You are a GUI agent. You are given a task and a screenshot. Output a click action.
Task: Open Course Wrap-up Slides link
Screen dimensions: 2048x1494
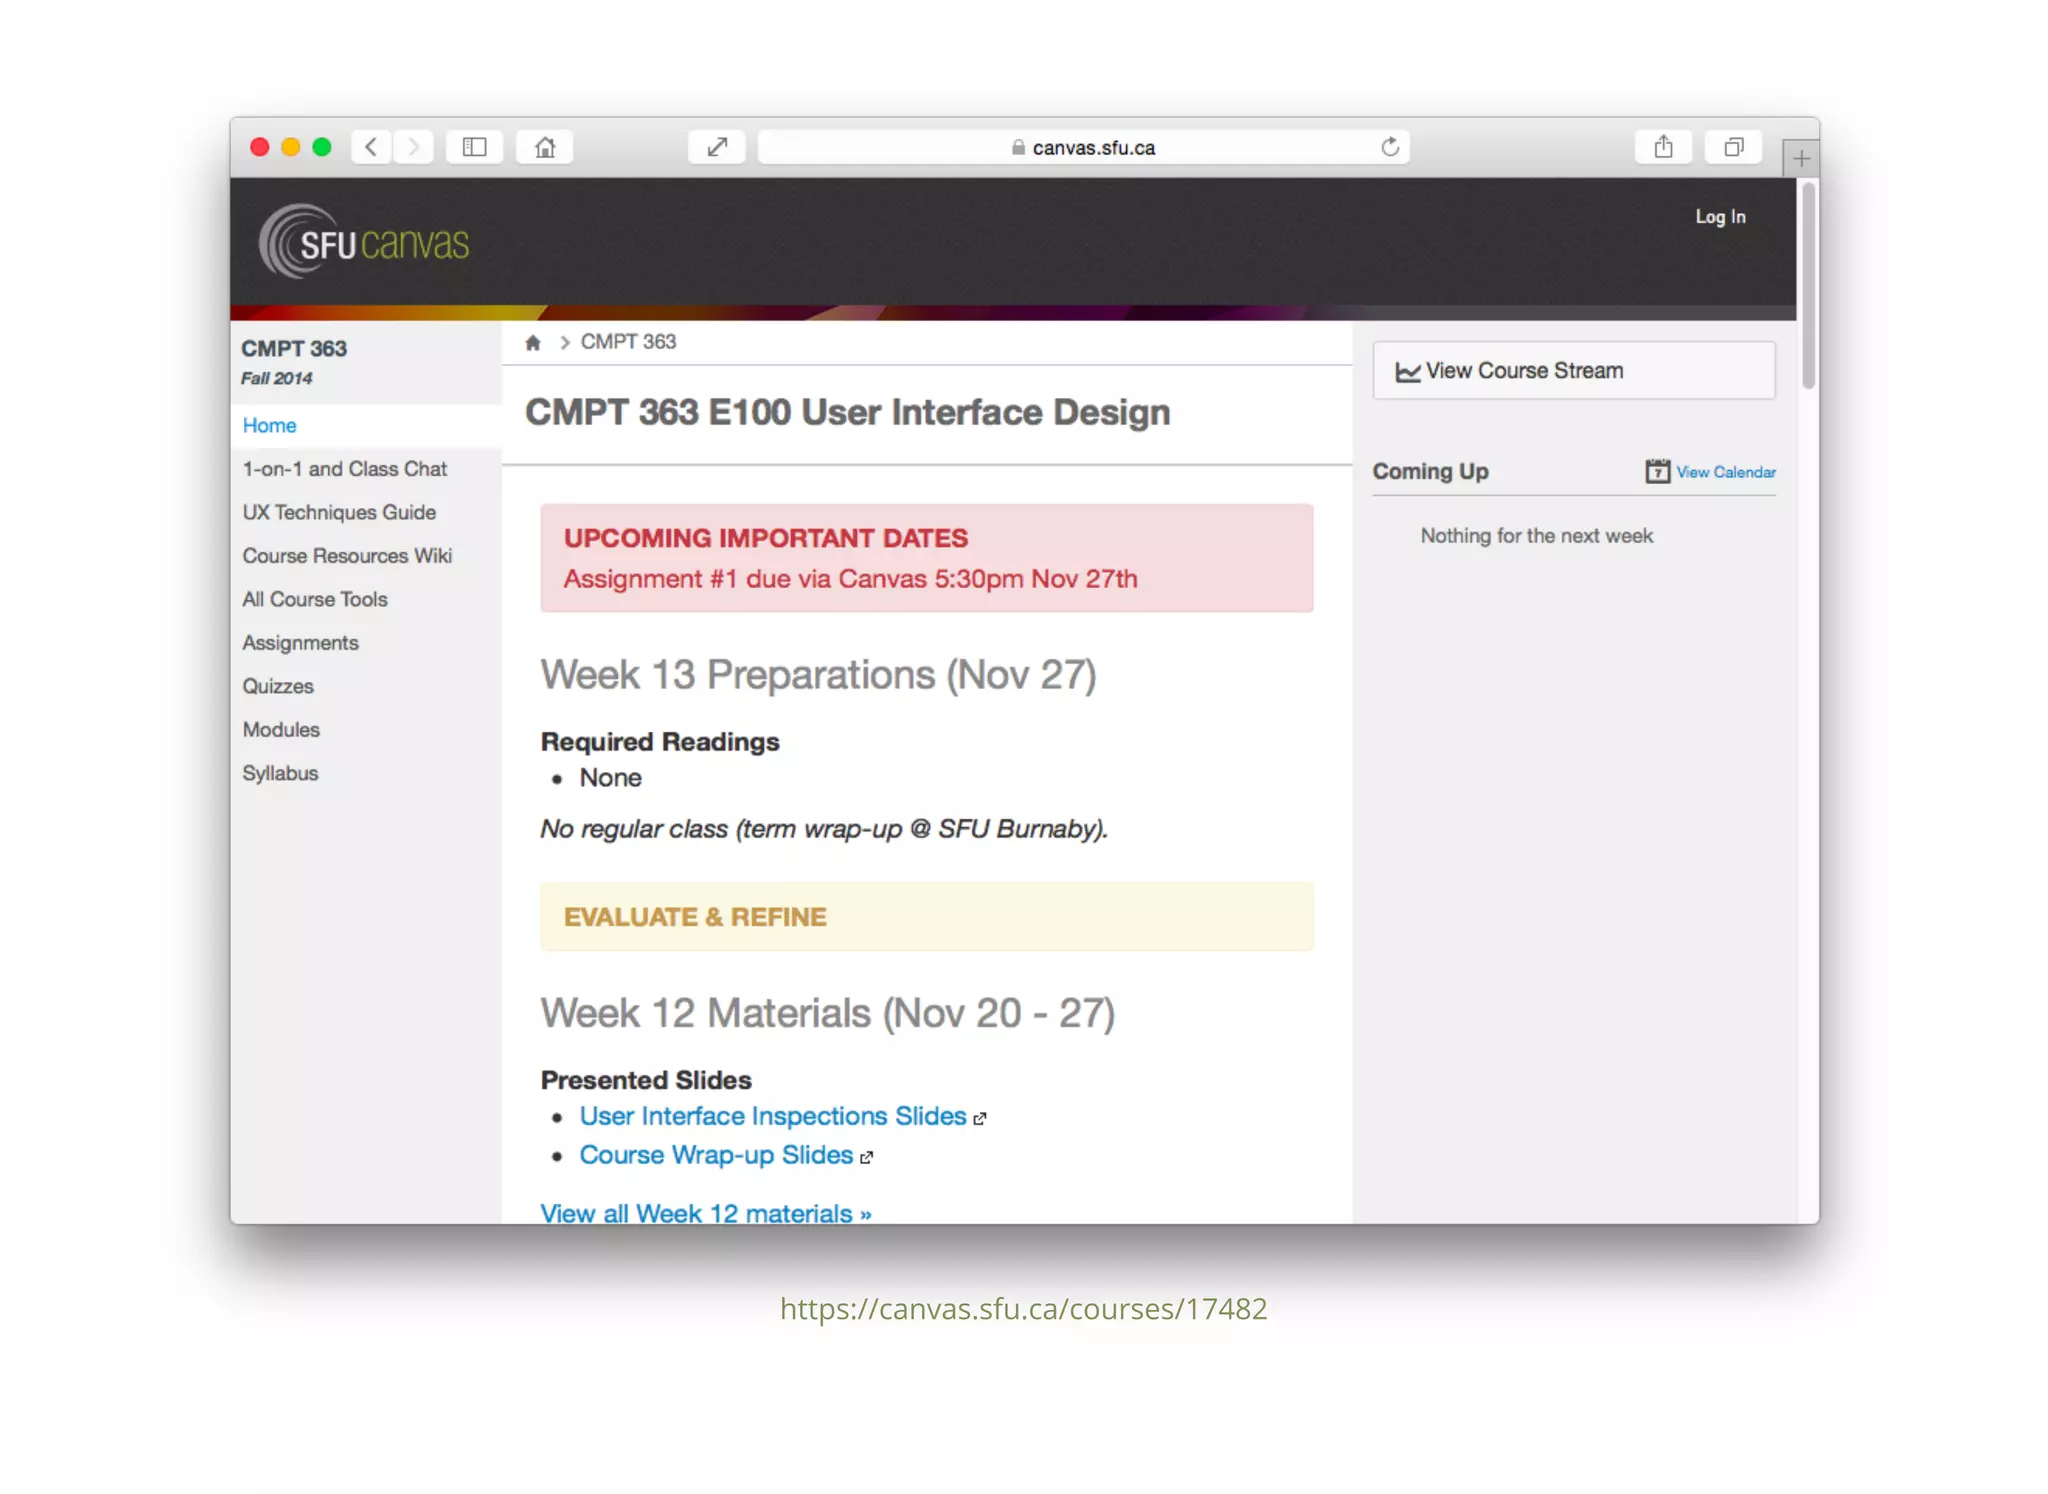point(716,1155)
